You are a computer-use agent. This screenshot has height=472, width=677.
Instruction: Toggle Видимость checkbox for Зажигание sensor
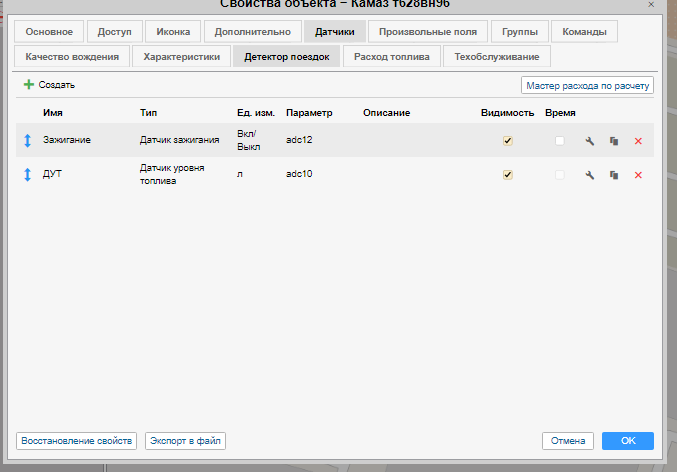click(x=508, y=141)
